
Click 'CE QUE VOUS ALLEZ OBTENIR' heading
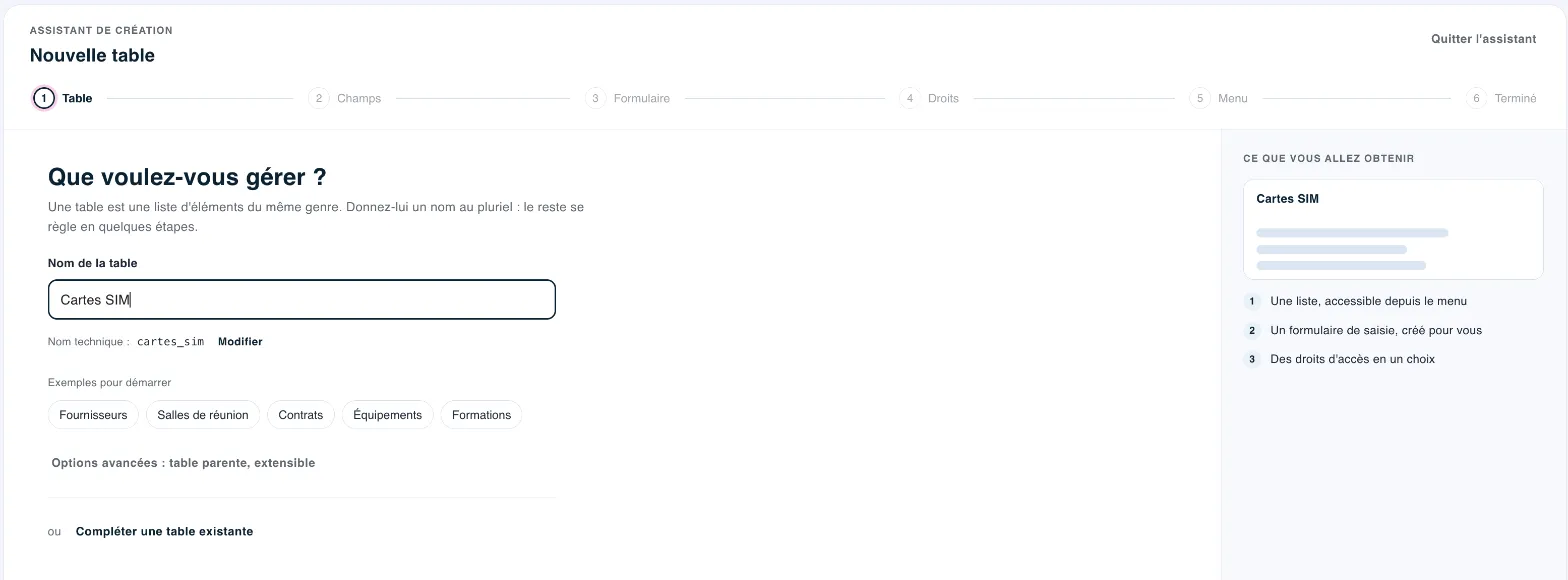pyautogui.click(x=1328, y=159)
